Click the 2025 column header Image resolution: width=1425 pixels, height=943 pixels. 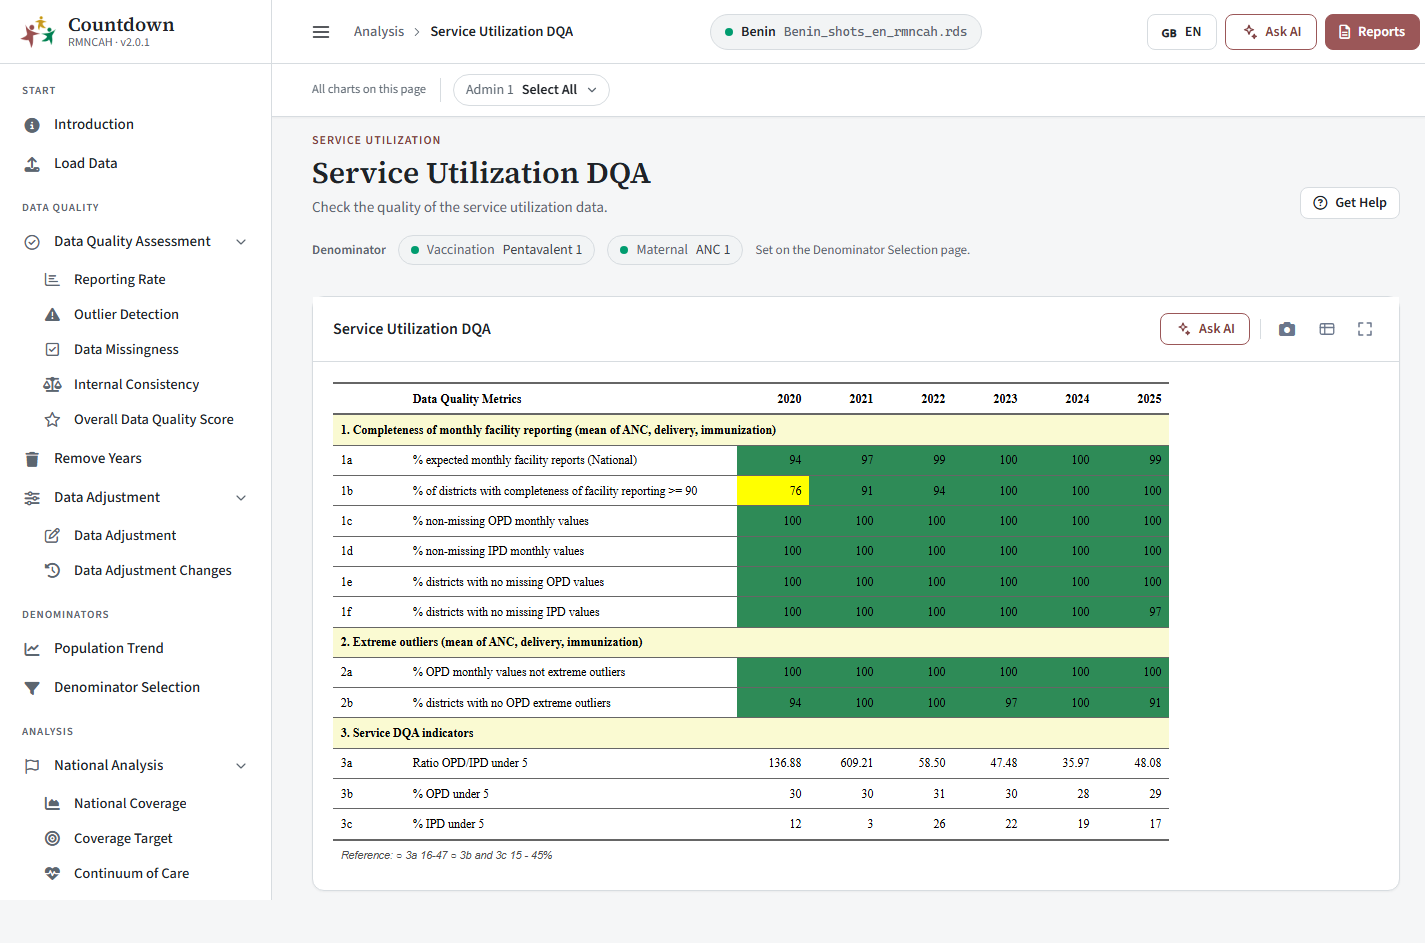click(x=1149, y=399)
